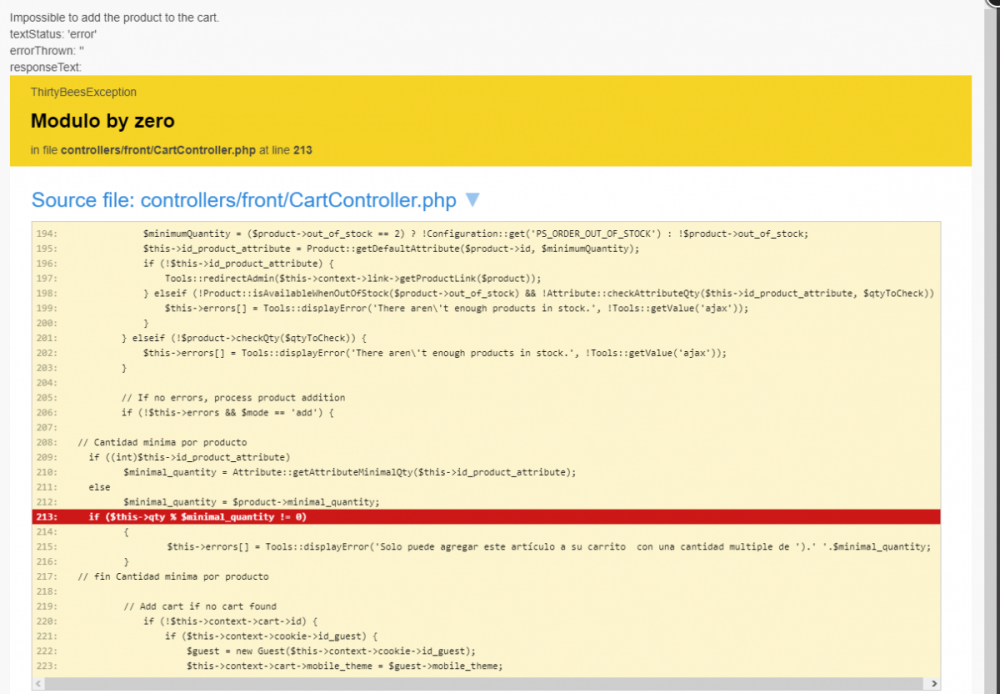Click the 'responseText:' label
This screenshot has height=694, width=1000.
coord(44,67)
